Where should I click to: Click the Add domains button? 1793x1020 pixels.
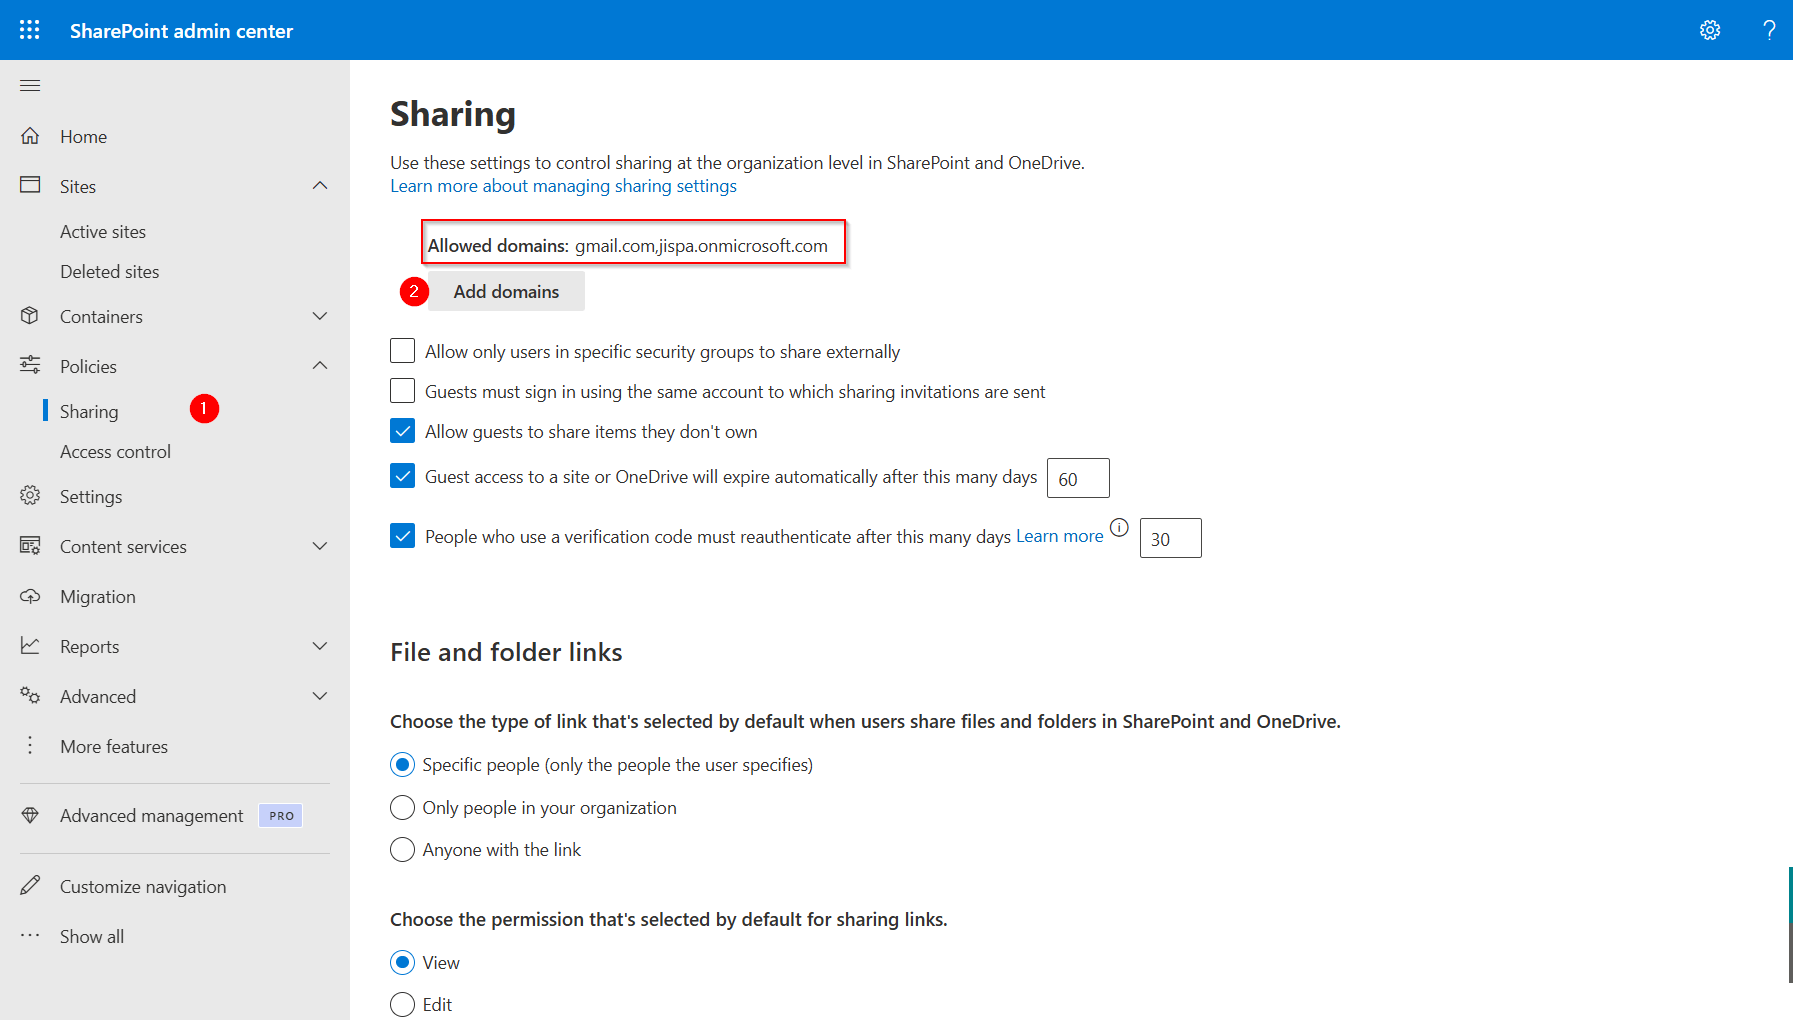(x=506, y=291)
